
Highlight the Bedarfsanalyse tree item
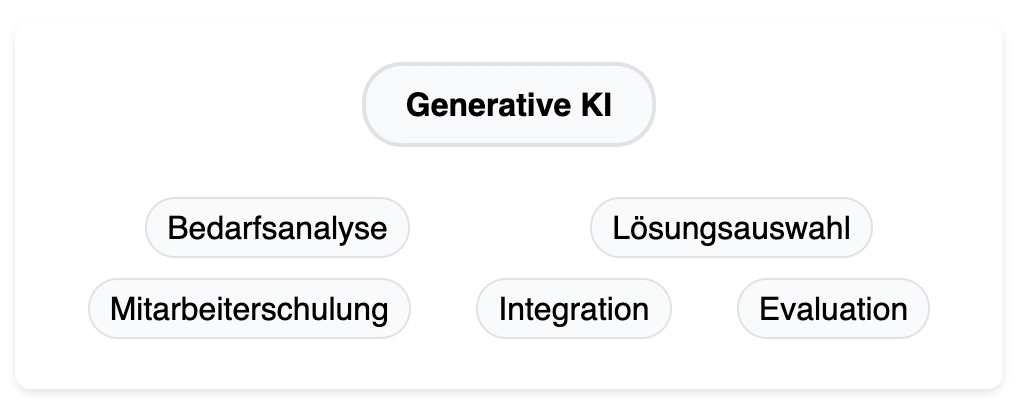tap(277, 228)
